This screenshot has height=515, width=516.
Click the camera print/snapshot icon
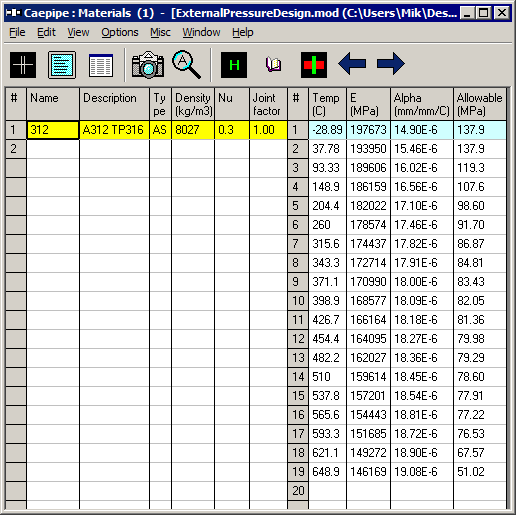pyautogui.click(x=148, y=65)
